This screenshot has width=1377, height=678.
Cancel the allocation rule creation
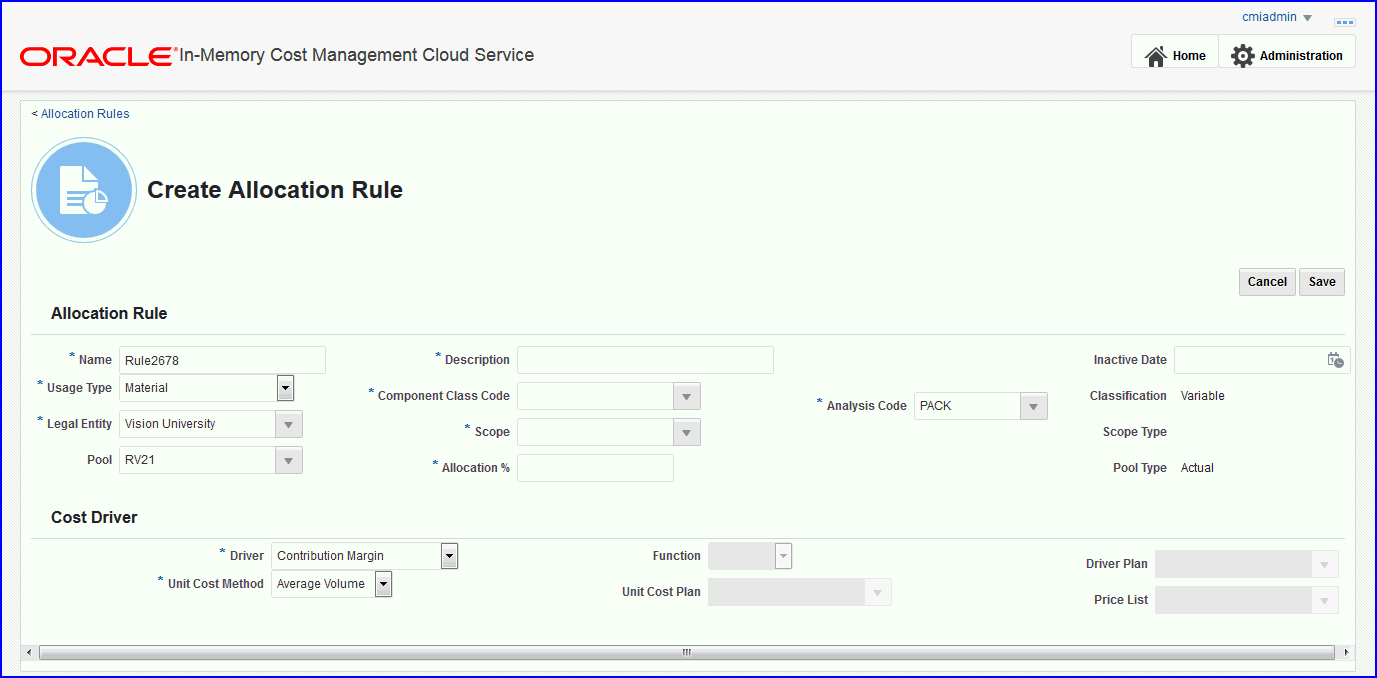[1267, 282]
